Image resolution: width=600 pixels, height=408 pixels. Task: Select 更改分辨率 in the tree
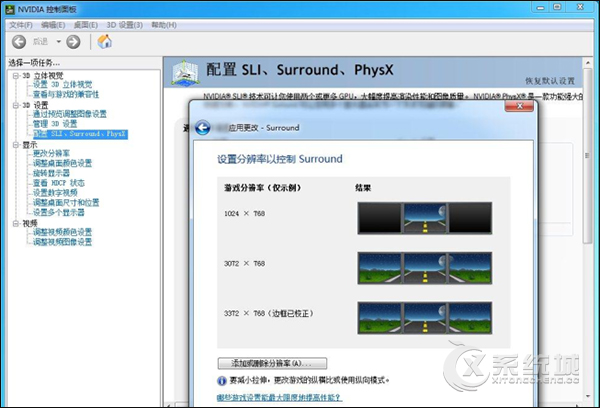tap(51, 153)
